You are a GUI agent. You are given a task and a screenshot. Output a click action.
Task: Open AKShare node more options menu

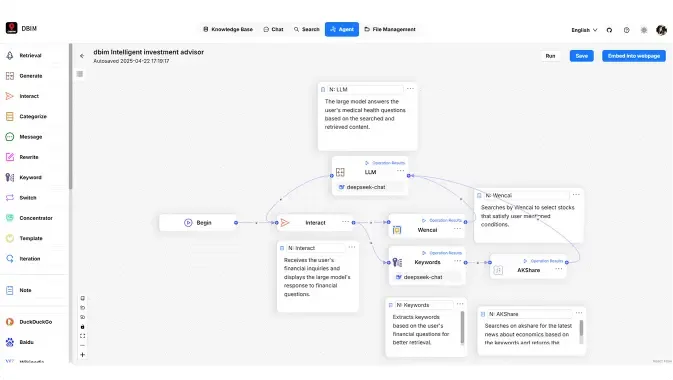(x=558, y=269)
